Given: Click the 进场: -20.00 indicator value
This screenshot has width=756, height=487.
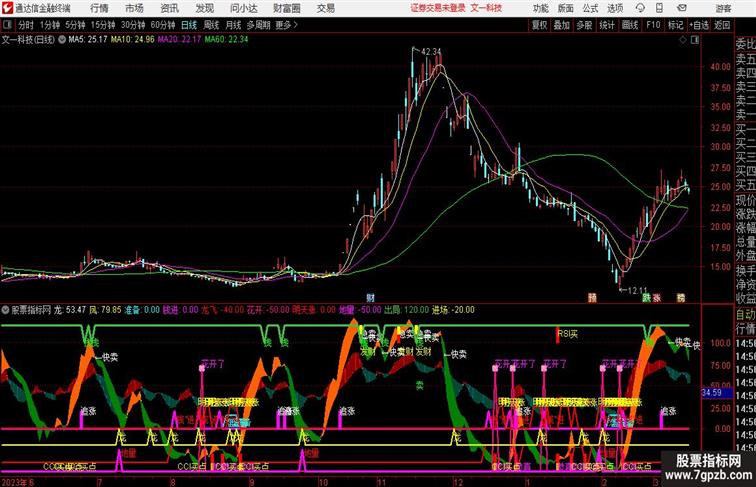Looking at the screenshot, I should pyautogui.click(x=453, y=310).
